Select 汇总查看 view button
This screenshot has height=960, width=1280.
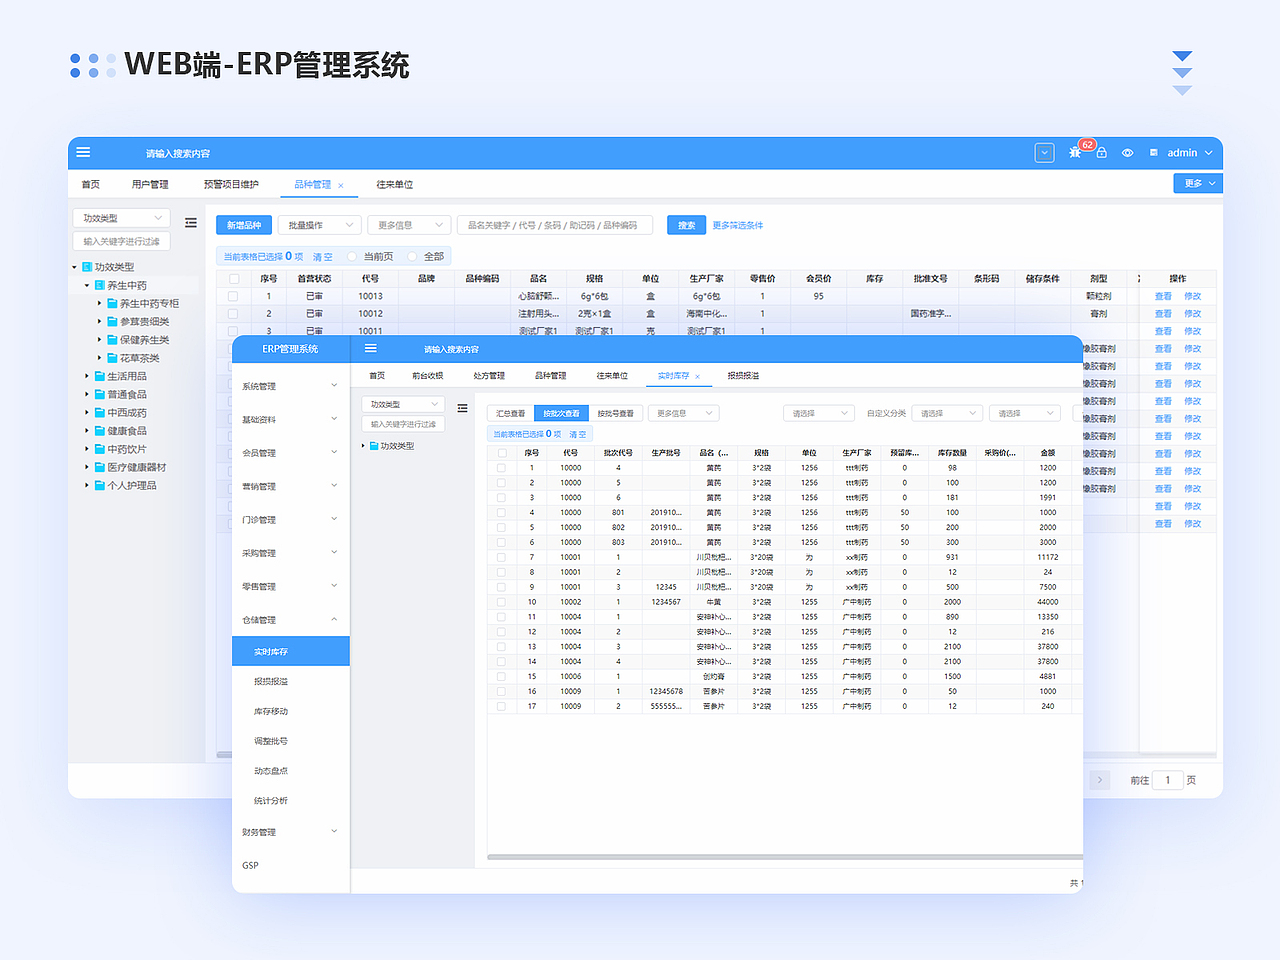point(511,413)
